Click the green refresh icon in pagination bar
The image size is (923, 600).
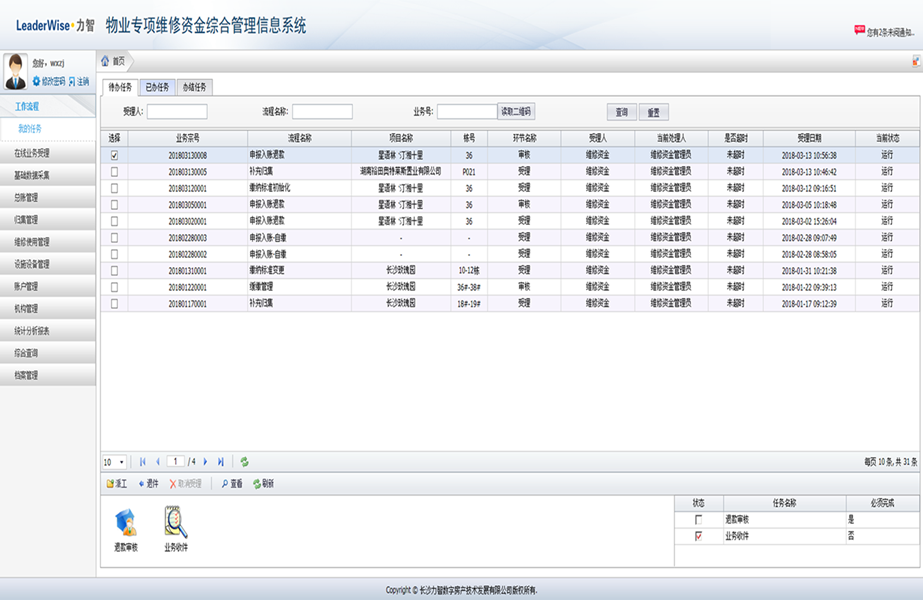click(244, 462)
